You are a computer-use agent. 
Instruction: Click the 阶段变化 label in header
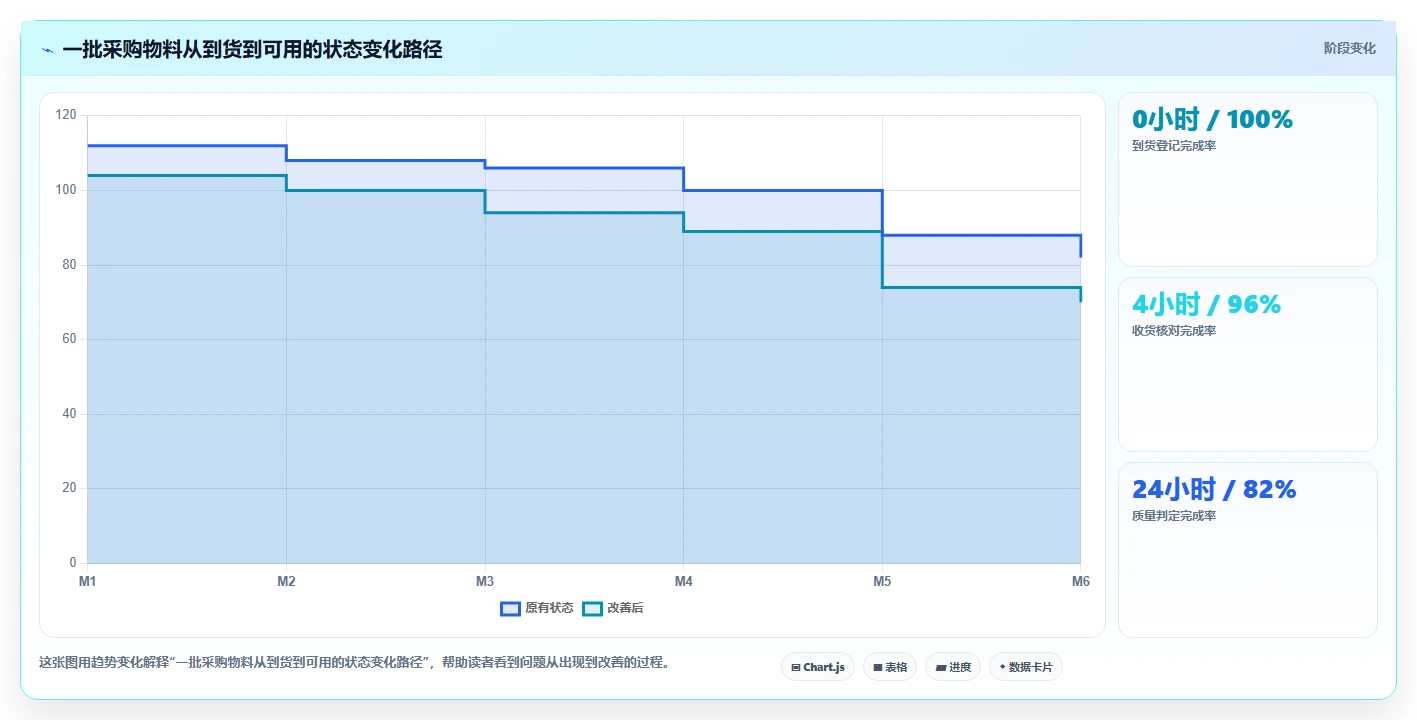[1349, 48]
